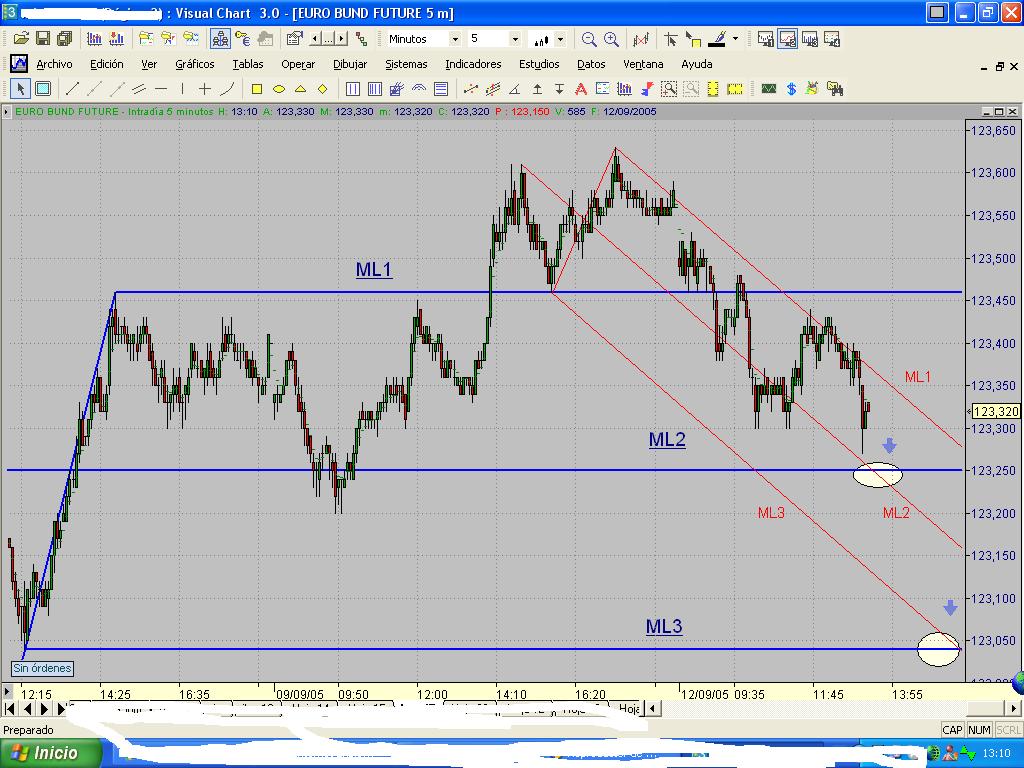Save using the floppy disk icon
This screenshot has width=1024, height=768.
point(43,39)
